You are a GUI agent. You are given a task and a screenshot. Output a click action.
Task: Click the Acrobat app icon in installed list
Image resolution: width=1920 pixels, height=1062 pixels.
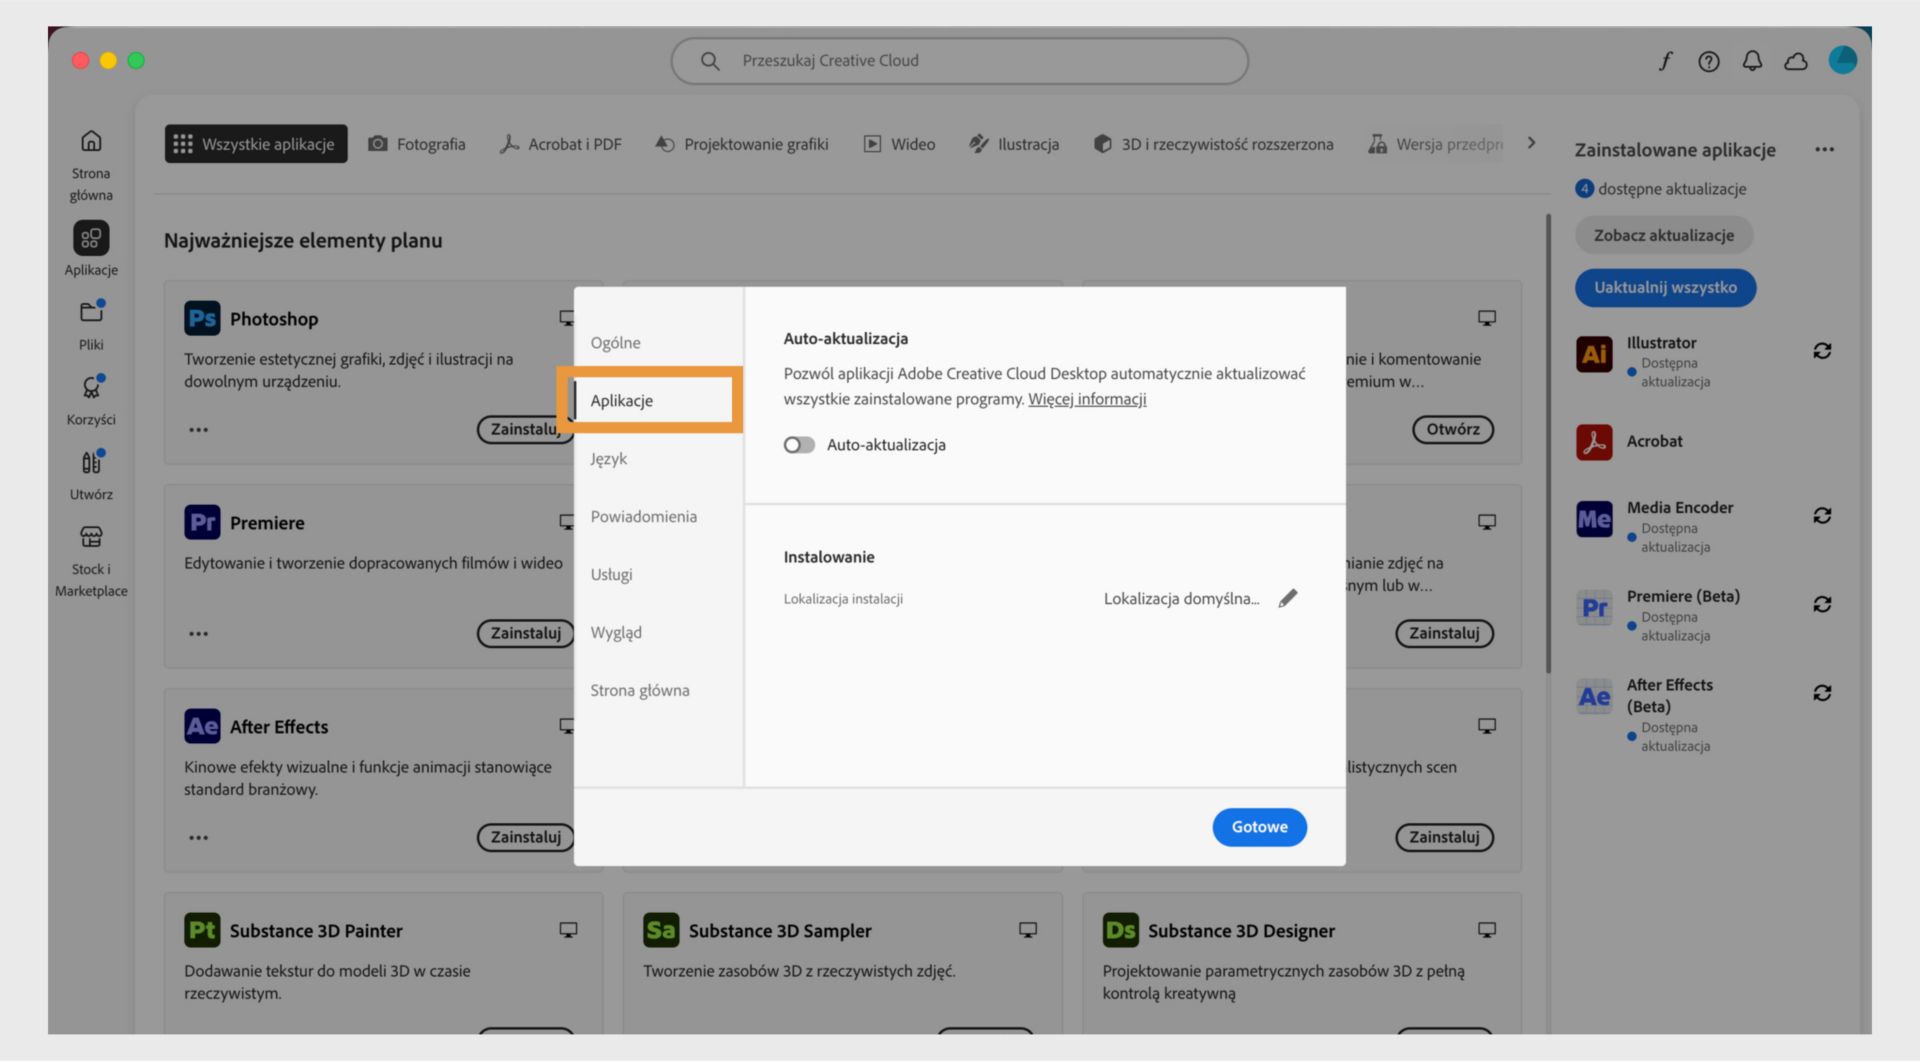coord(1594,442)
